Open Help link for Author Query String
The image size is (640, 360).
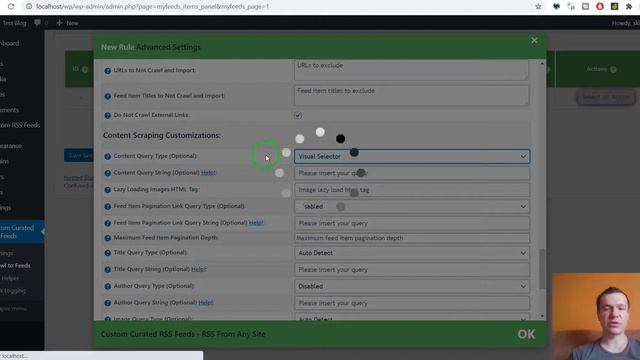[x=205, y=303]
